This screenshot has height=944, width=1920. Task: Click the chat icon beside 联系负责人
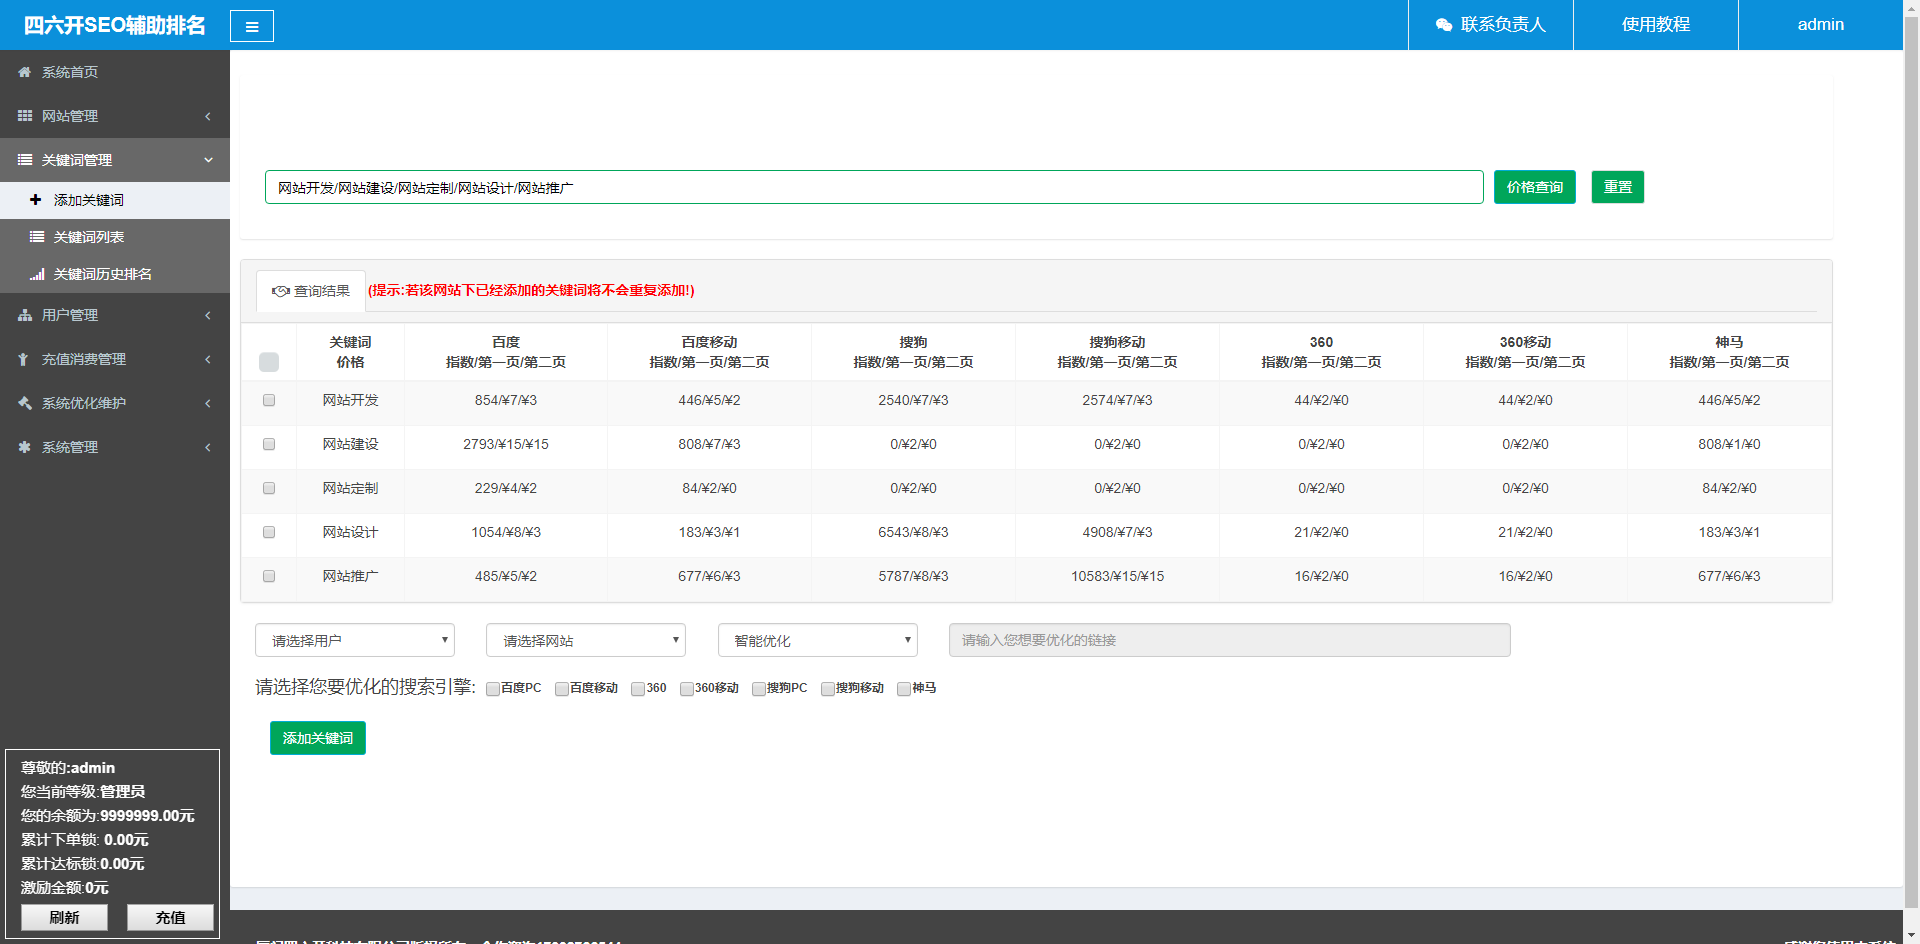(x=1444, y=25)
